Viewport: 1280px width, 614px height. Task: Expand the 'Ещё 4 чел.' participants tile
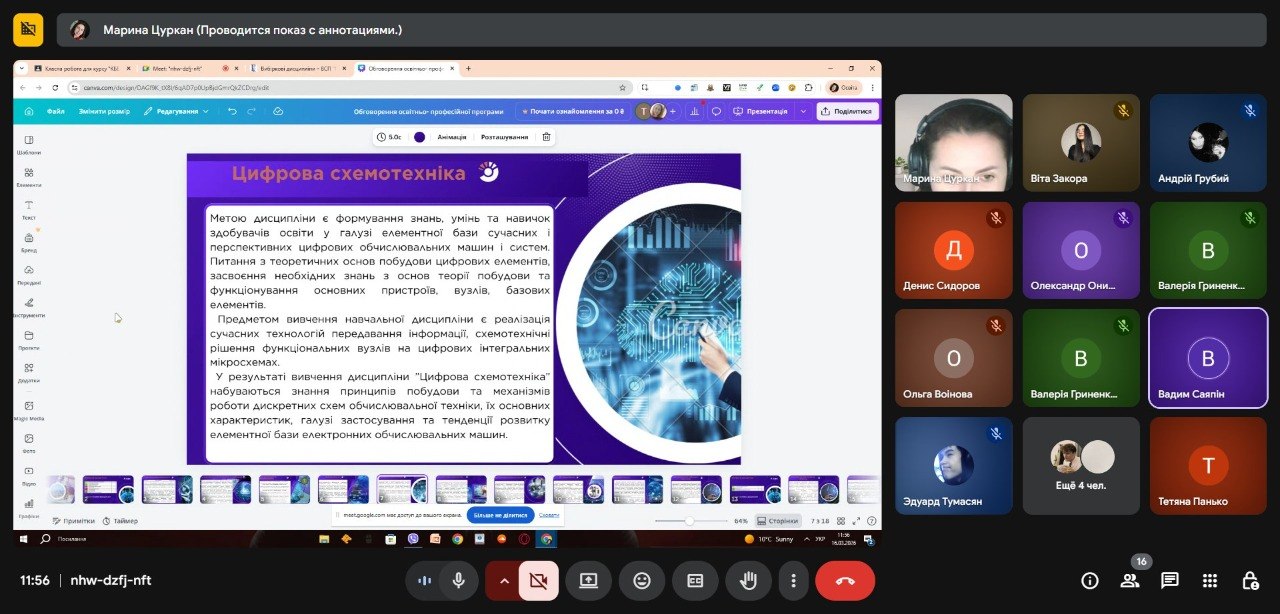click(x=1081, y=465)
